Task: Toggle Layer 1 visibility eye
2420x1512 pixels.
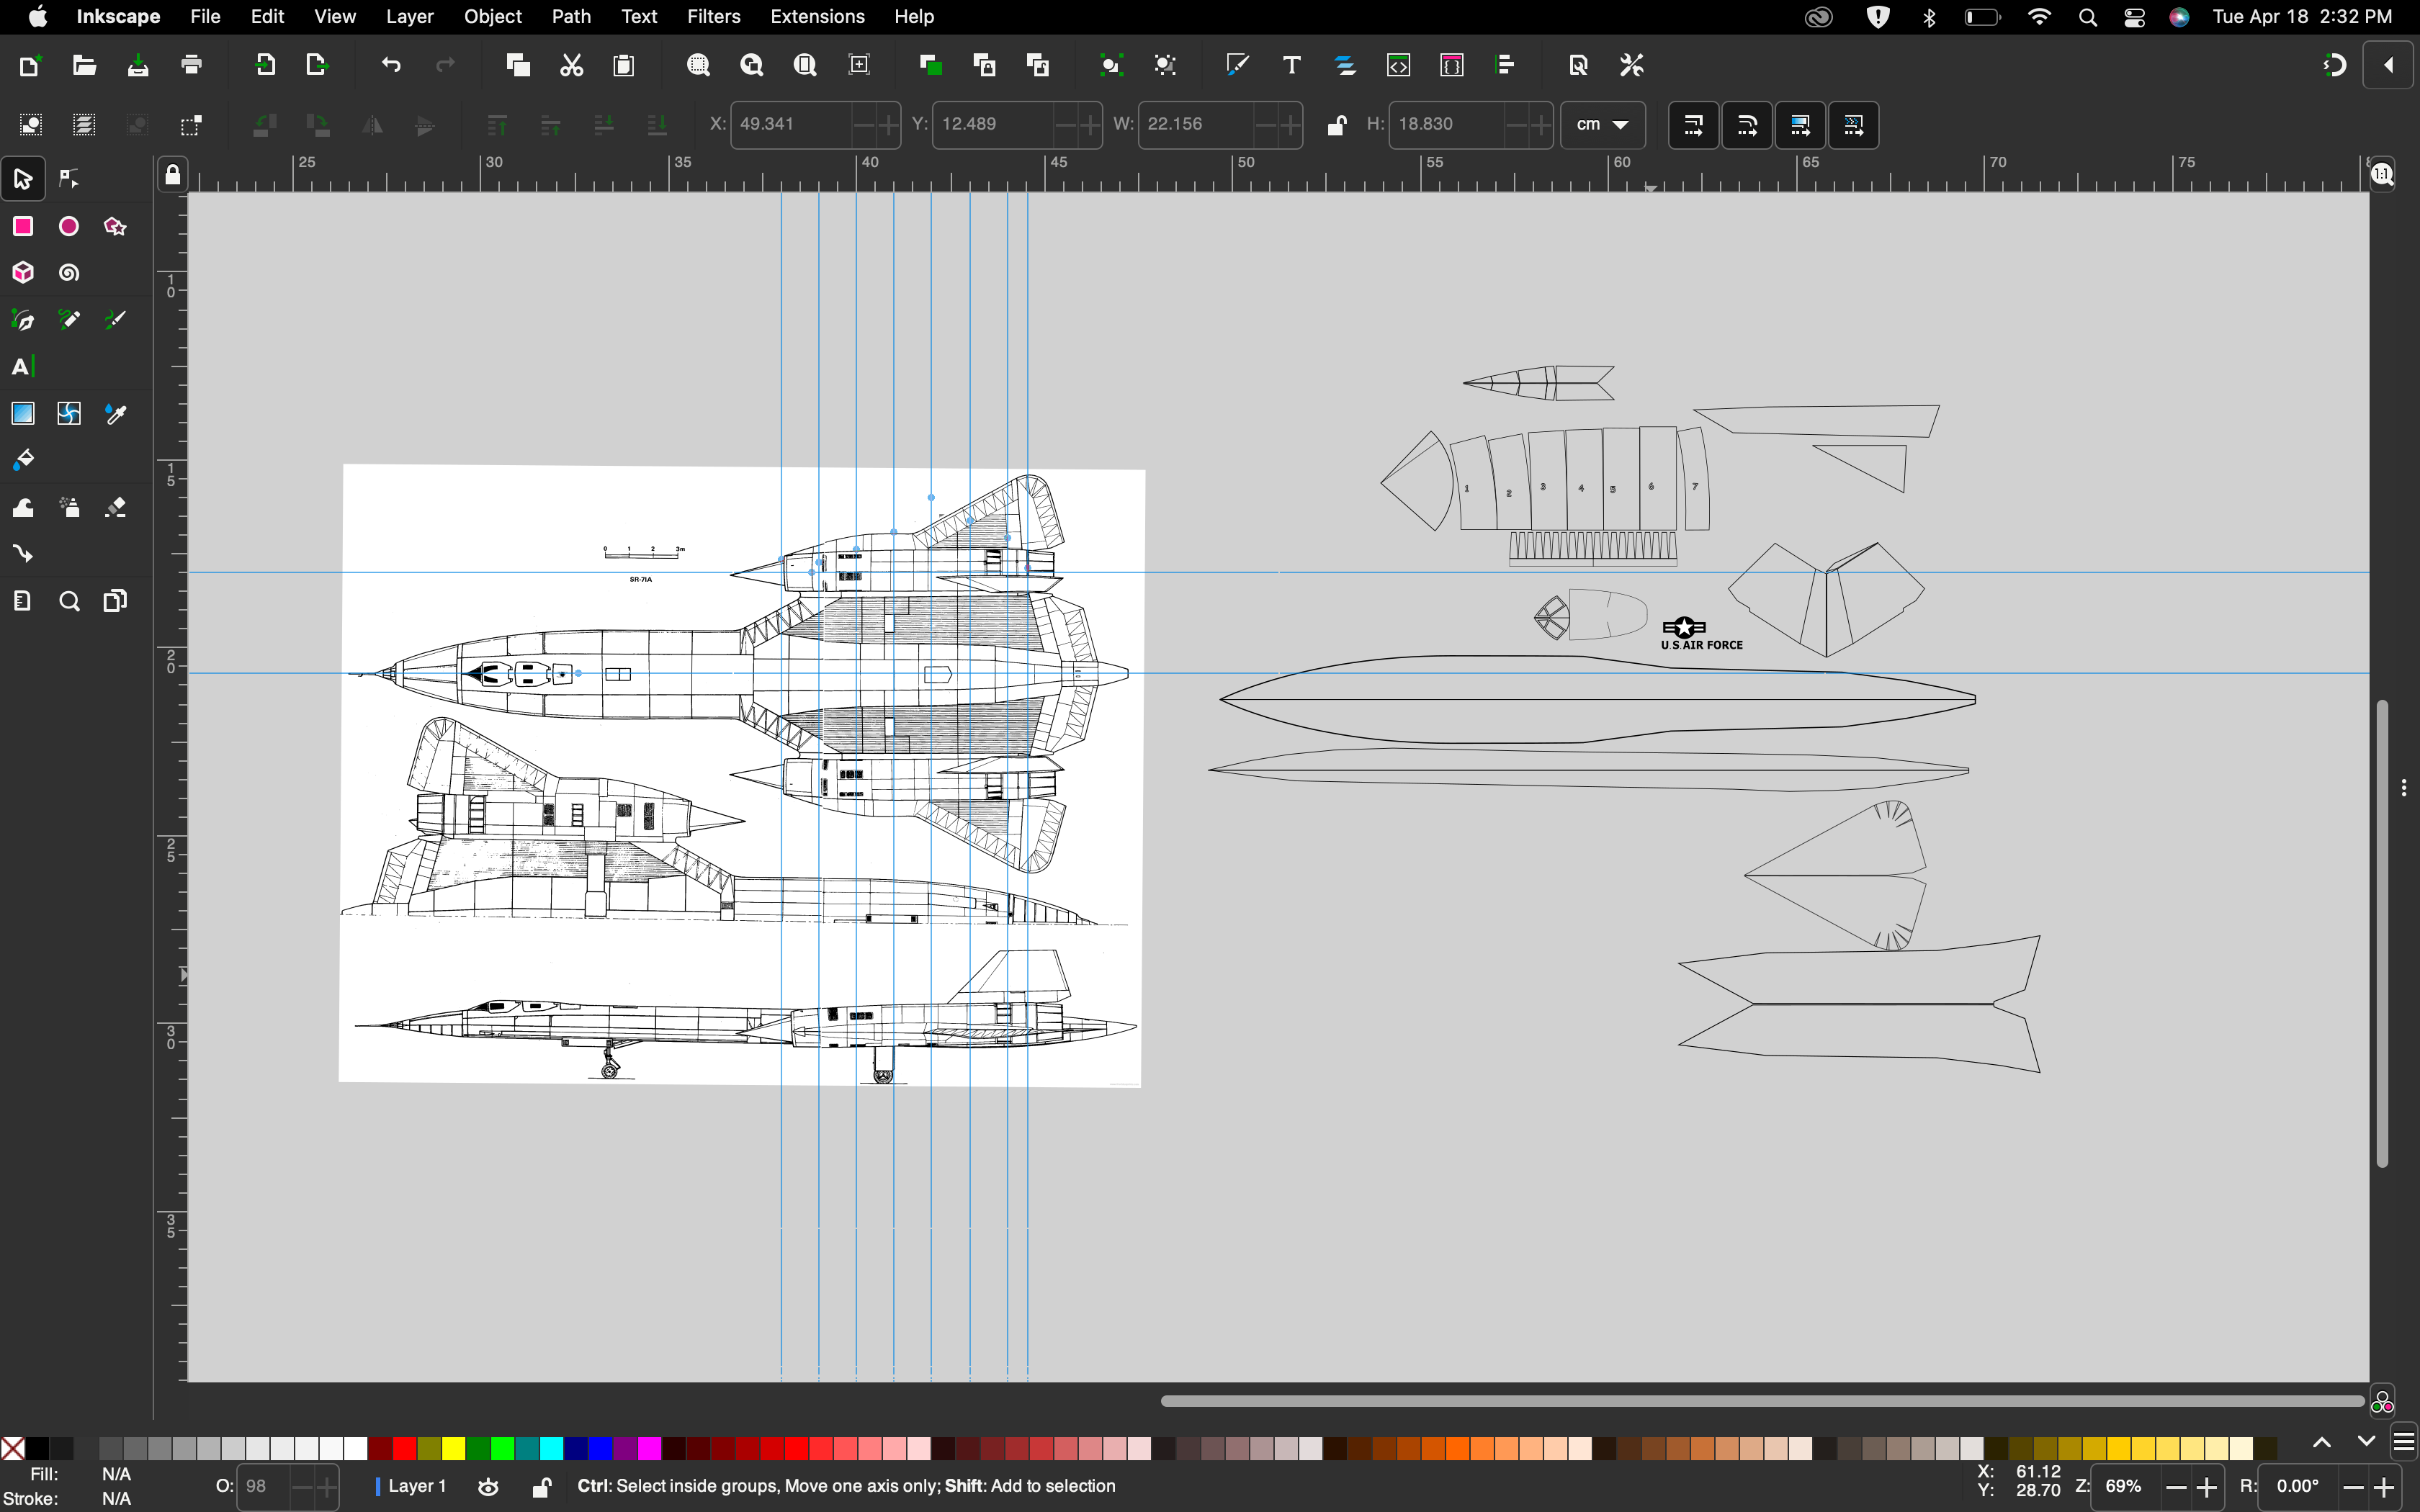Action: pos(488,1487)
